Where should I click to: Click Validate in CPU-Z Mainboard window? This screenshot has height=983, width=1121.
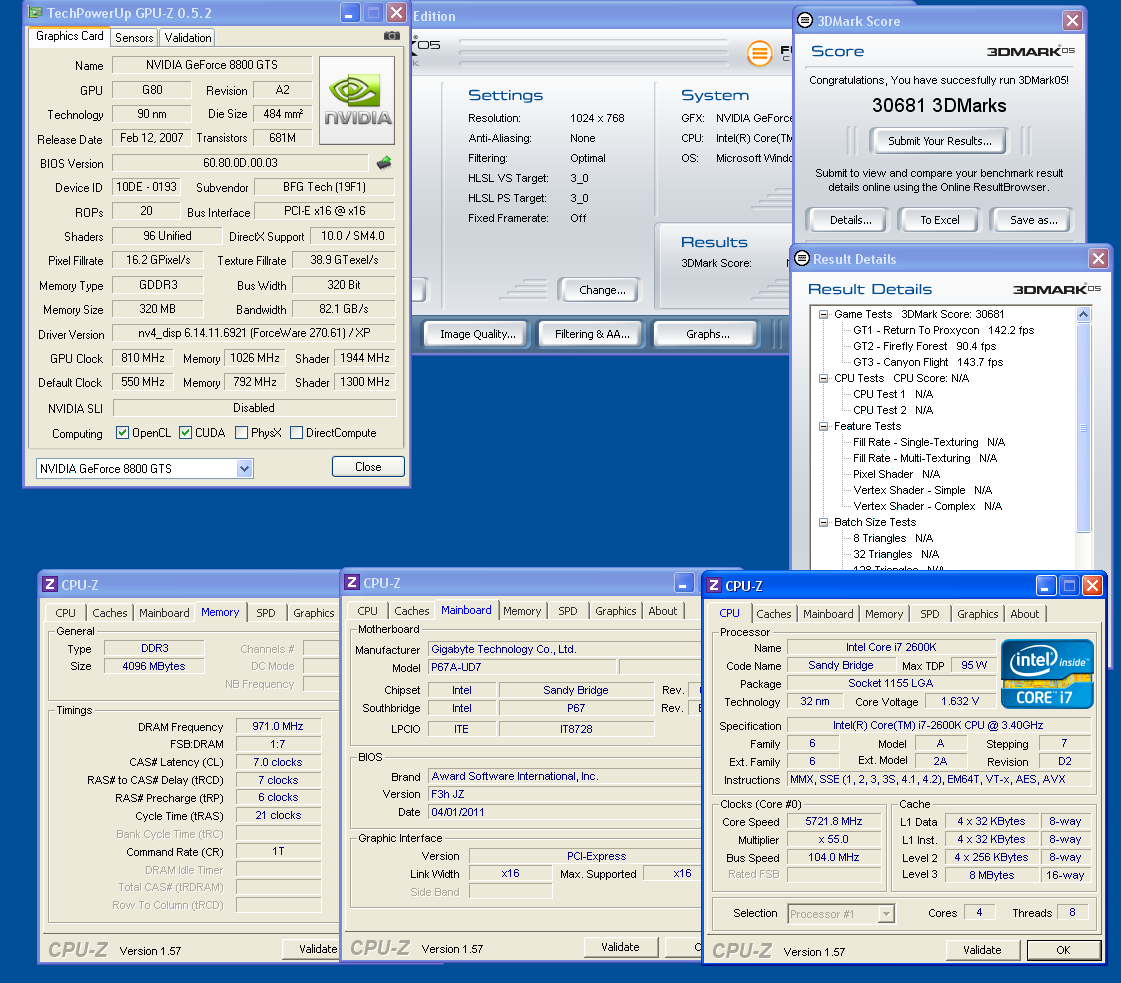(x=620, y=947)
